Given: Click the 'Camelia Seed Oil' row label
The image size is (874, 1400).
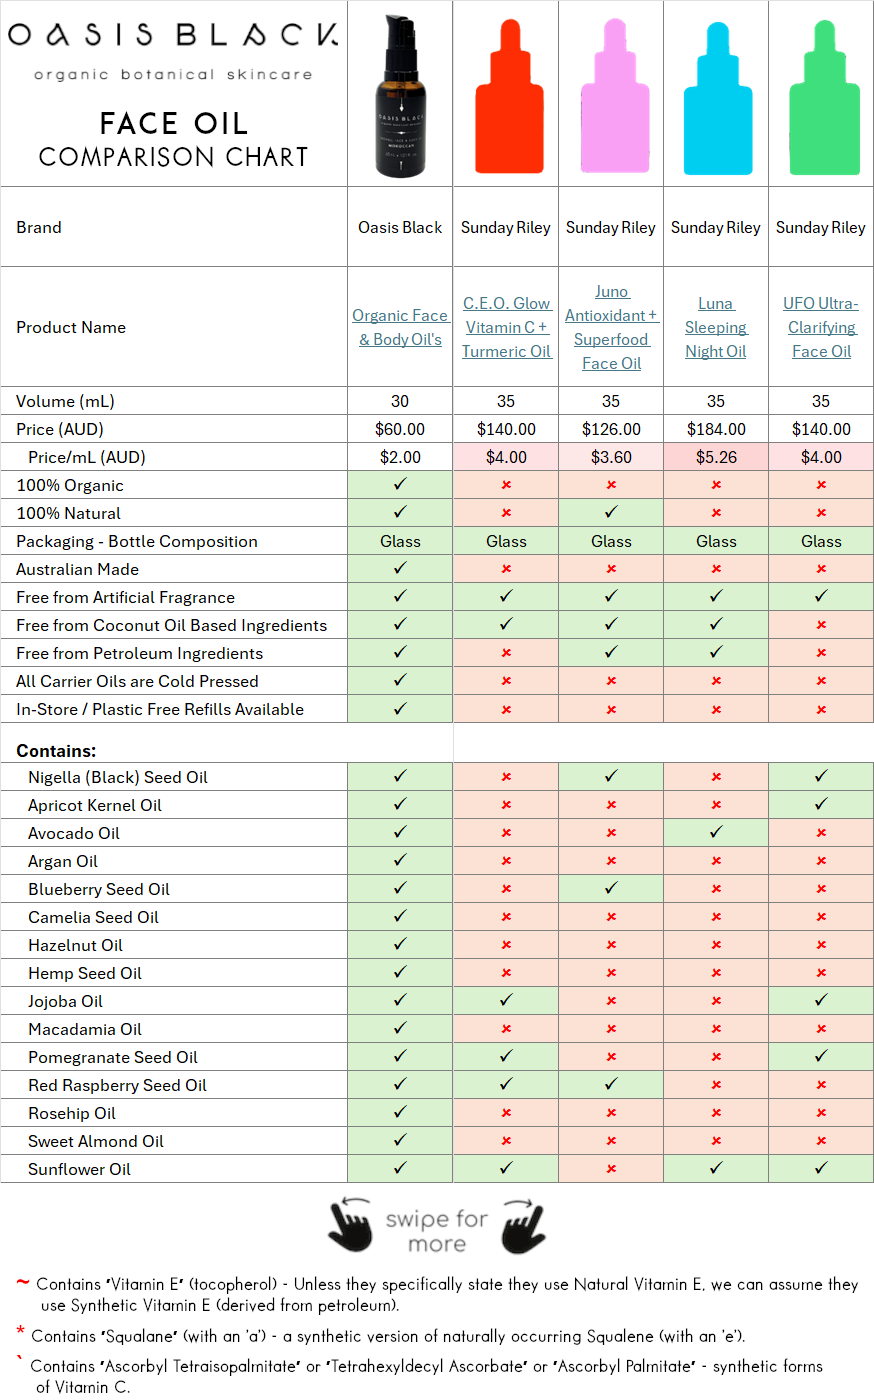Looking at the screenshot, I should point(93,917).
